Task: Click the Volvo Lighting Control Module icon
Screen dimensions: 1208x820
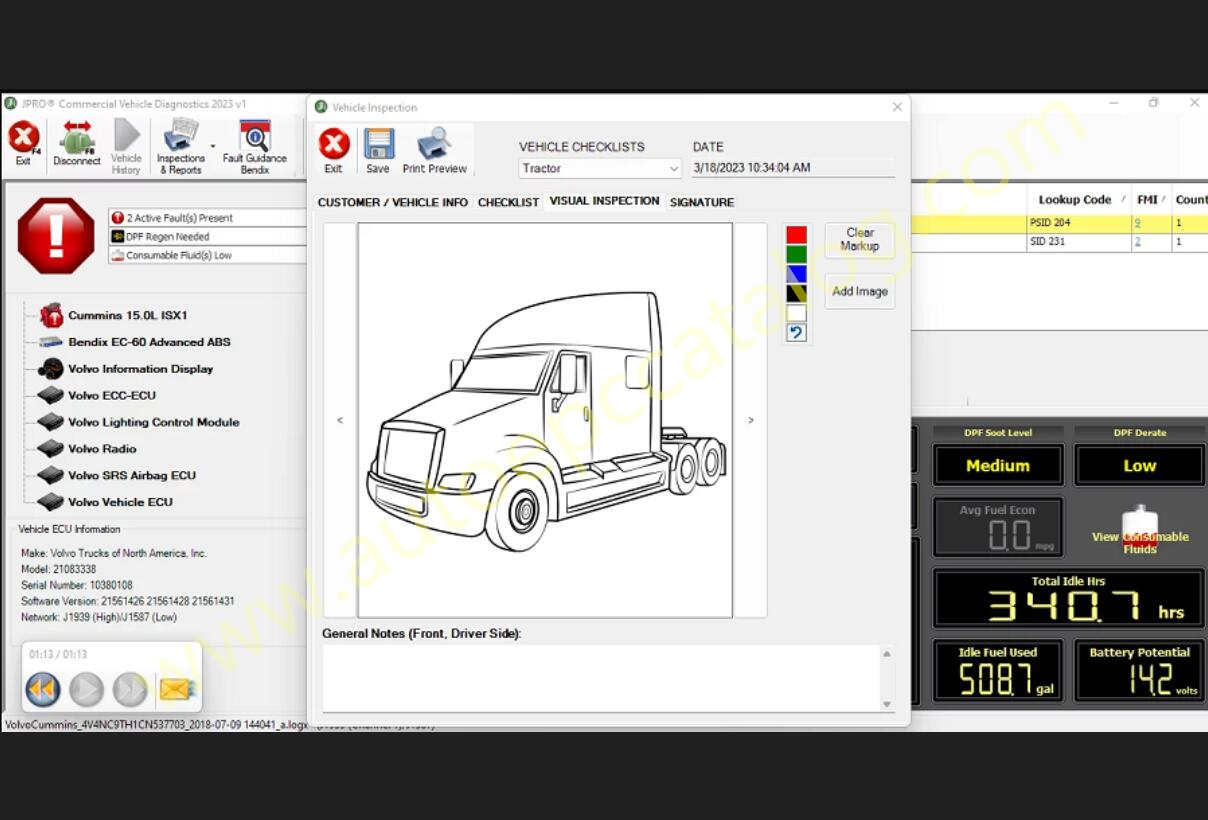Action: pos(51,422)
